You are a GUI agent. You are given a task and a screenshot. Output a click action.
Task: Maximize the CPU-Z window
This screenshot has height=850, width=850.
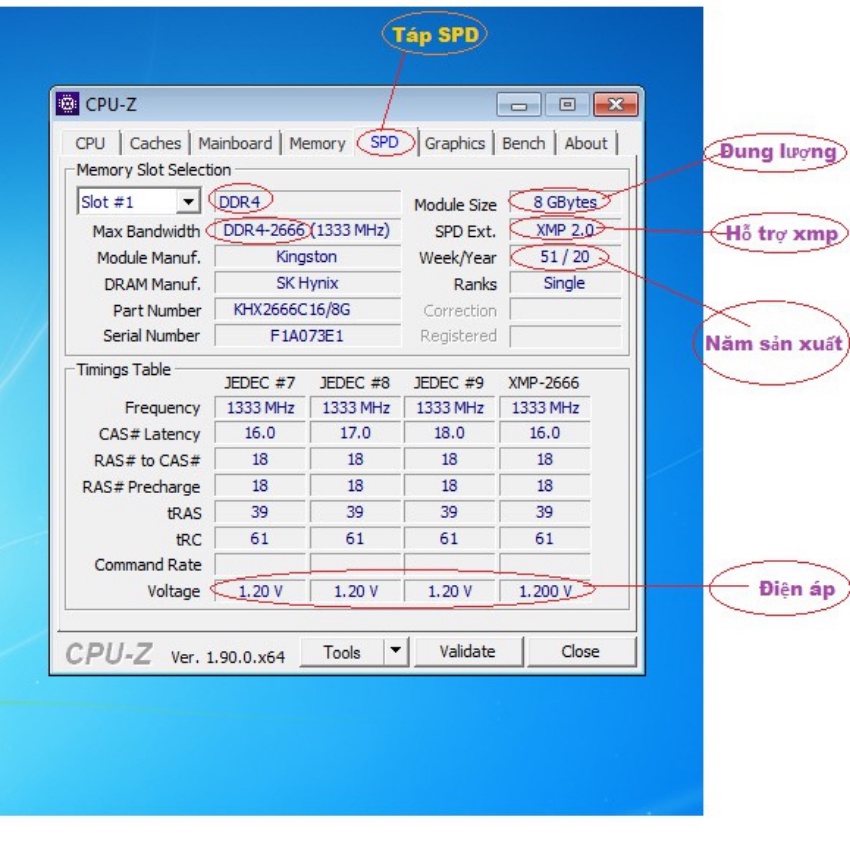567,105
